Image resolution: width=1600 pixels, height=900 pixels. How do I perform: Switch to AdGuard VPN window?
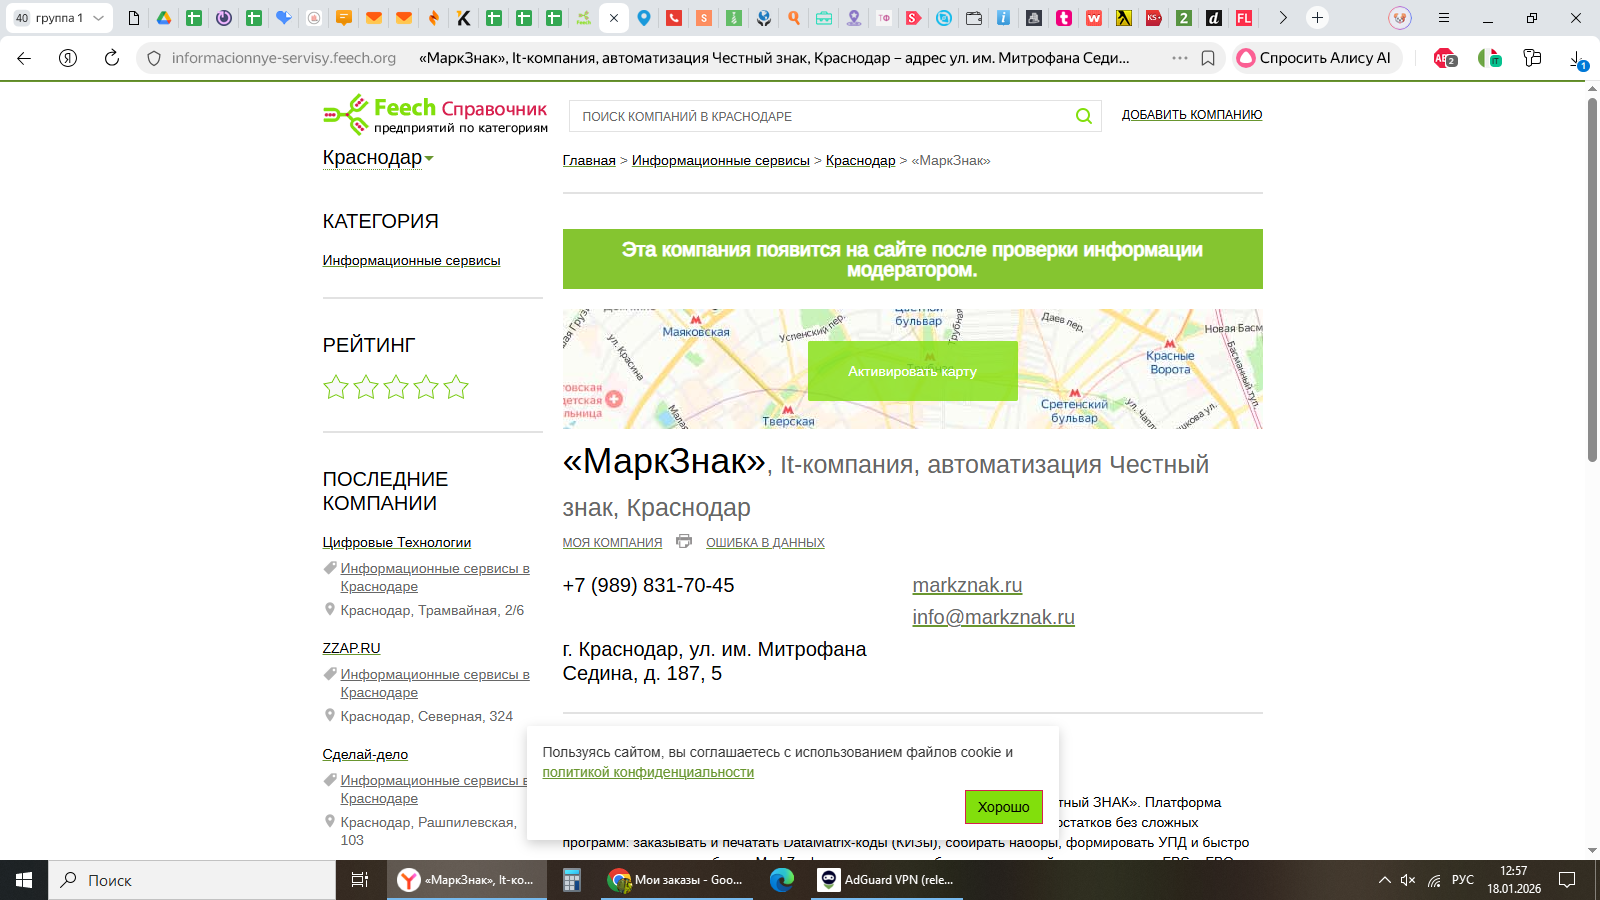click(886, 880)
